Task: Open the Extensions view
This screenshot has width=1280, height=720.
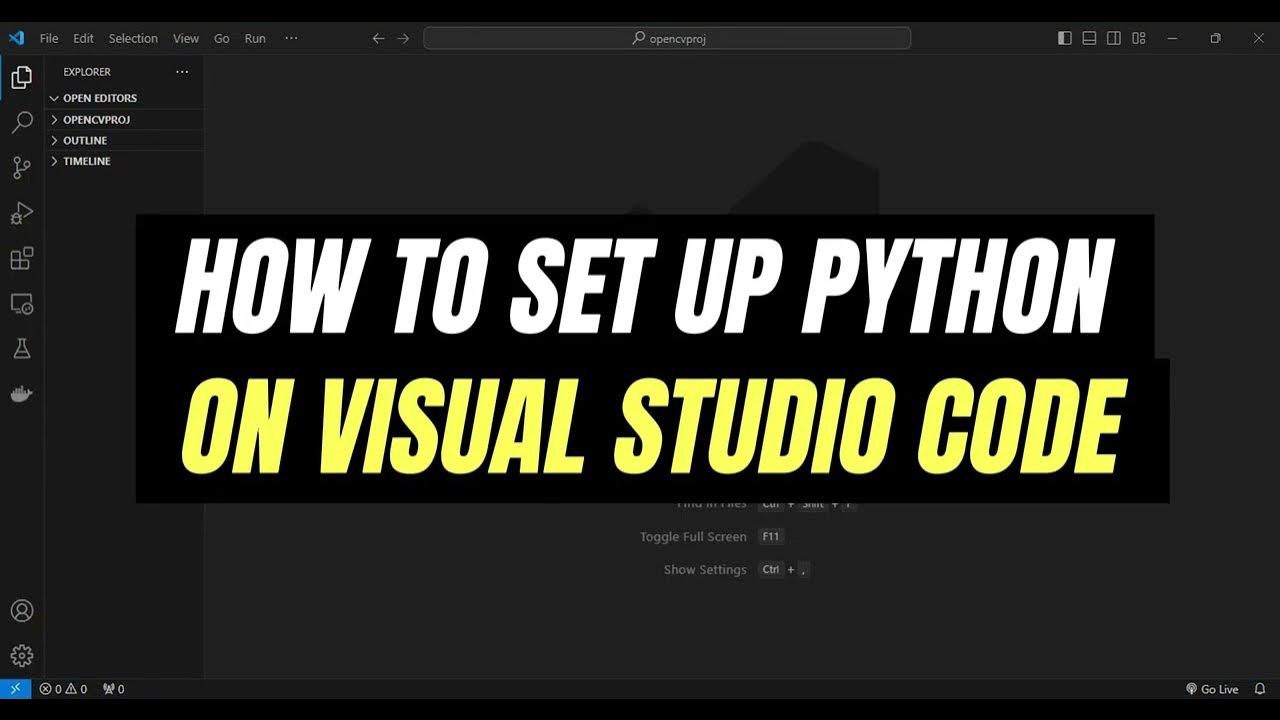Action: [21, 259]
